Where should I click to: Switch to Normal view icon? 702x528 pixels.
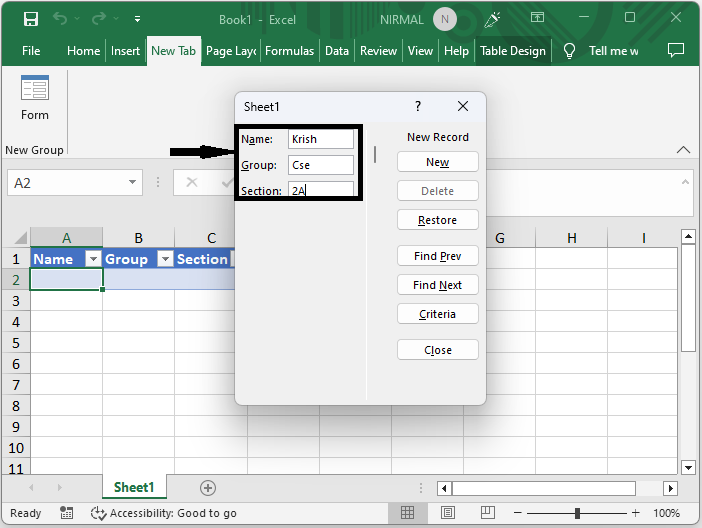coord(407,513)
